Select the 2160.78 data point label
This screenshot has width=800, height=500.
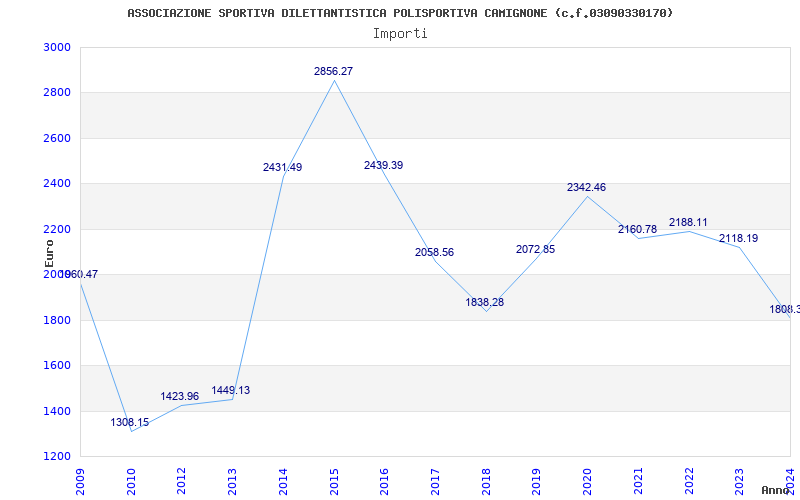point(637,230)
